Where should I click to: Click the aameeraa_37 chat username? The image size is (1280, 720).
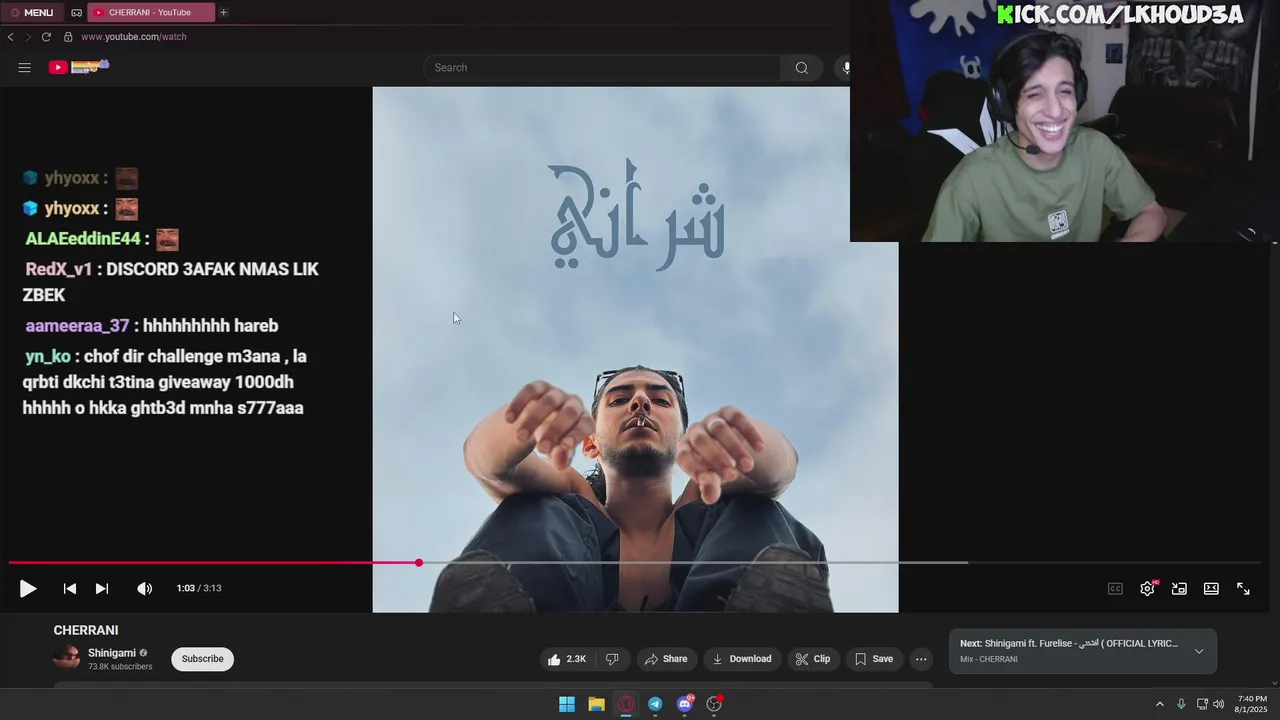tap(77, 326)
